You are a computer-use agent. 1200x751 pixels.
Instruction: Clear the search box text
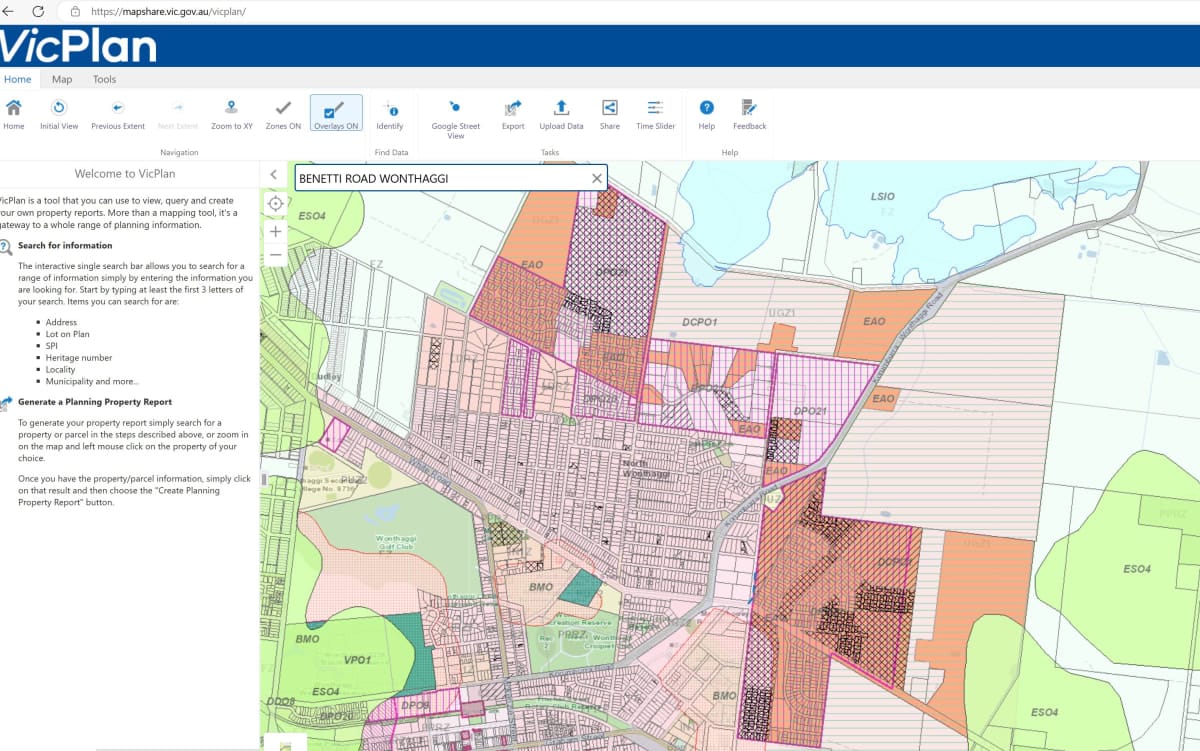[x=597, y=178]
